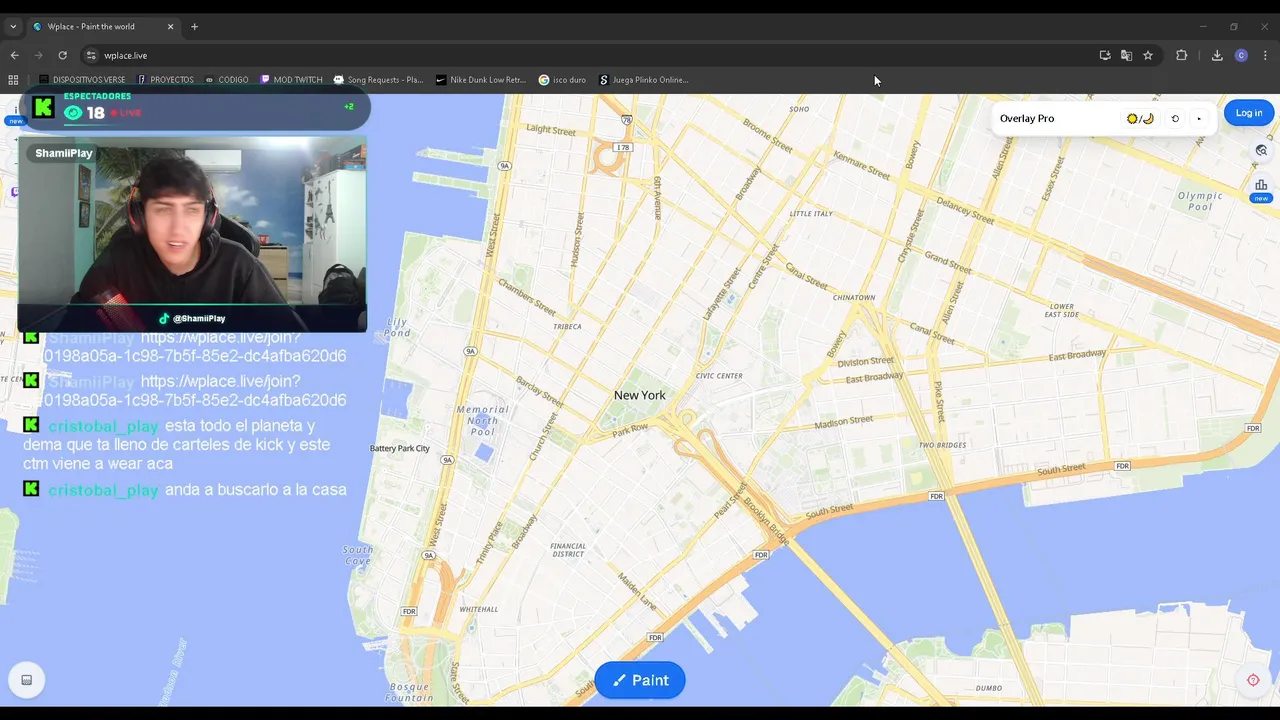Click the CIVIC CENTER map label
Screen dimensions: 1280x720
(719, 376)
